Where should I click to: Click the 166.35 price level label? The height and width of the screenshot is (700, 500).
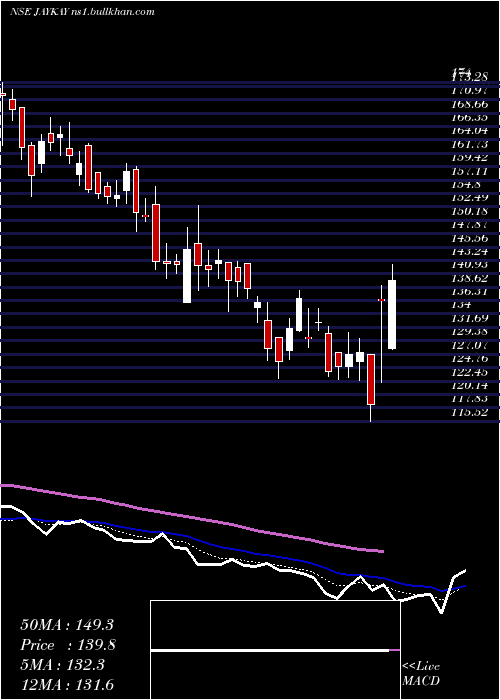pyautogui.click(x=470, y=117)
